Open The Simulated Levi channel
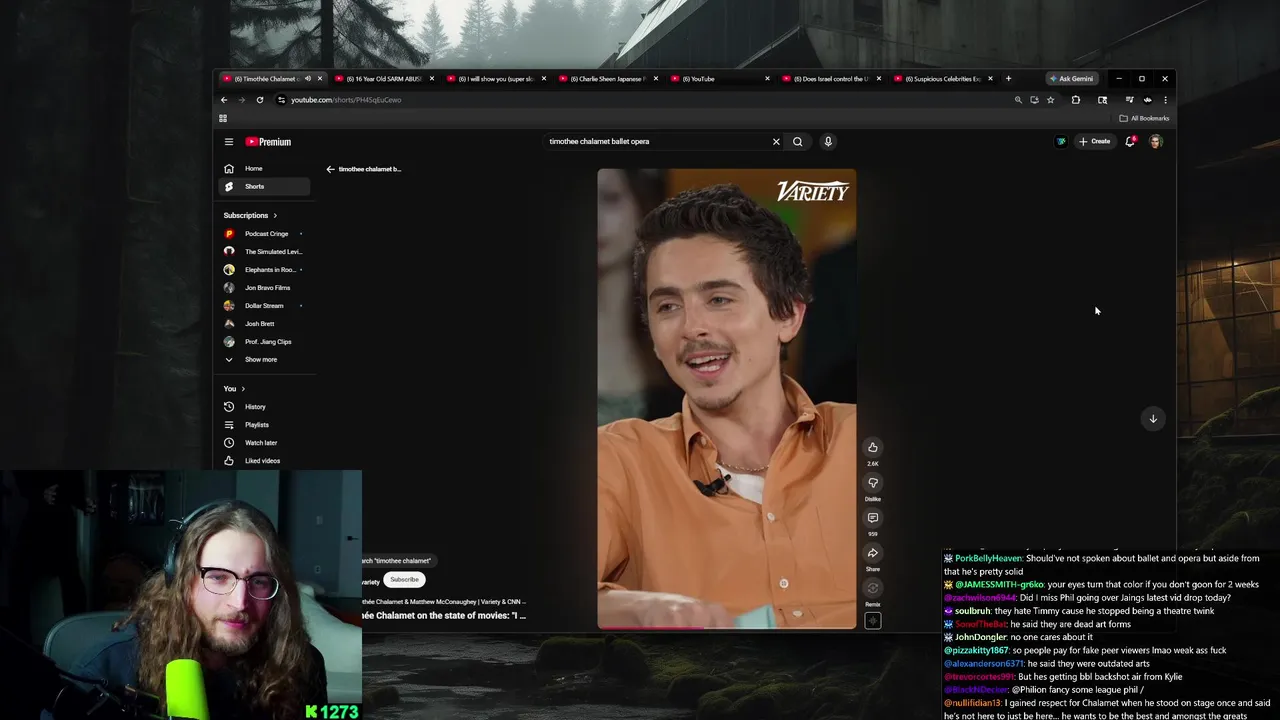The image size is (1280, 720). tap(264, 251)
